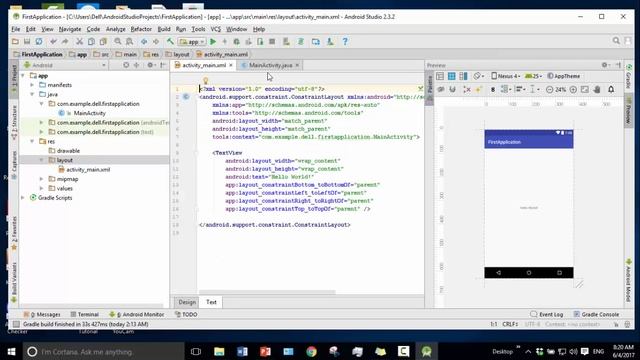Click the Redo toolbar icon
640x360 pixels.
(x=65, y=42)
